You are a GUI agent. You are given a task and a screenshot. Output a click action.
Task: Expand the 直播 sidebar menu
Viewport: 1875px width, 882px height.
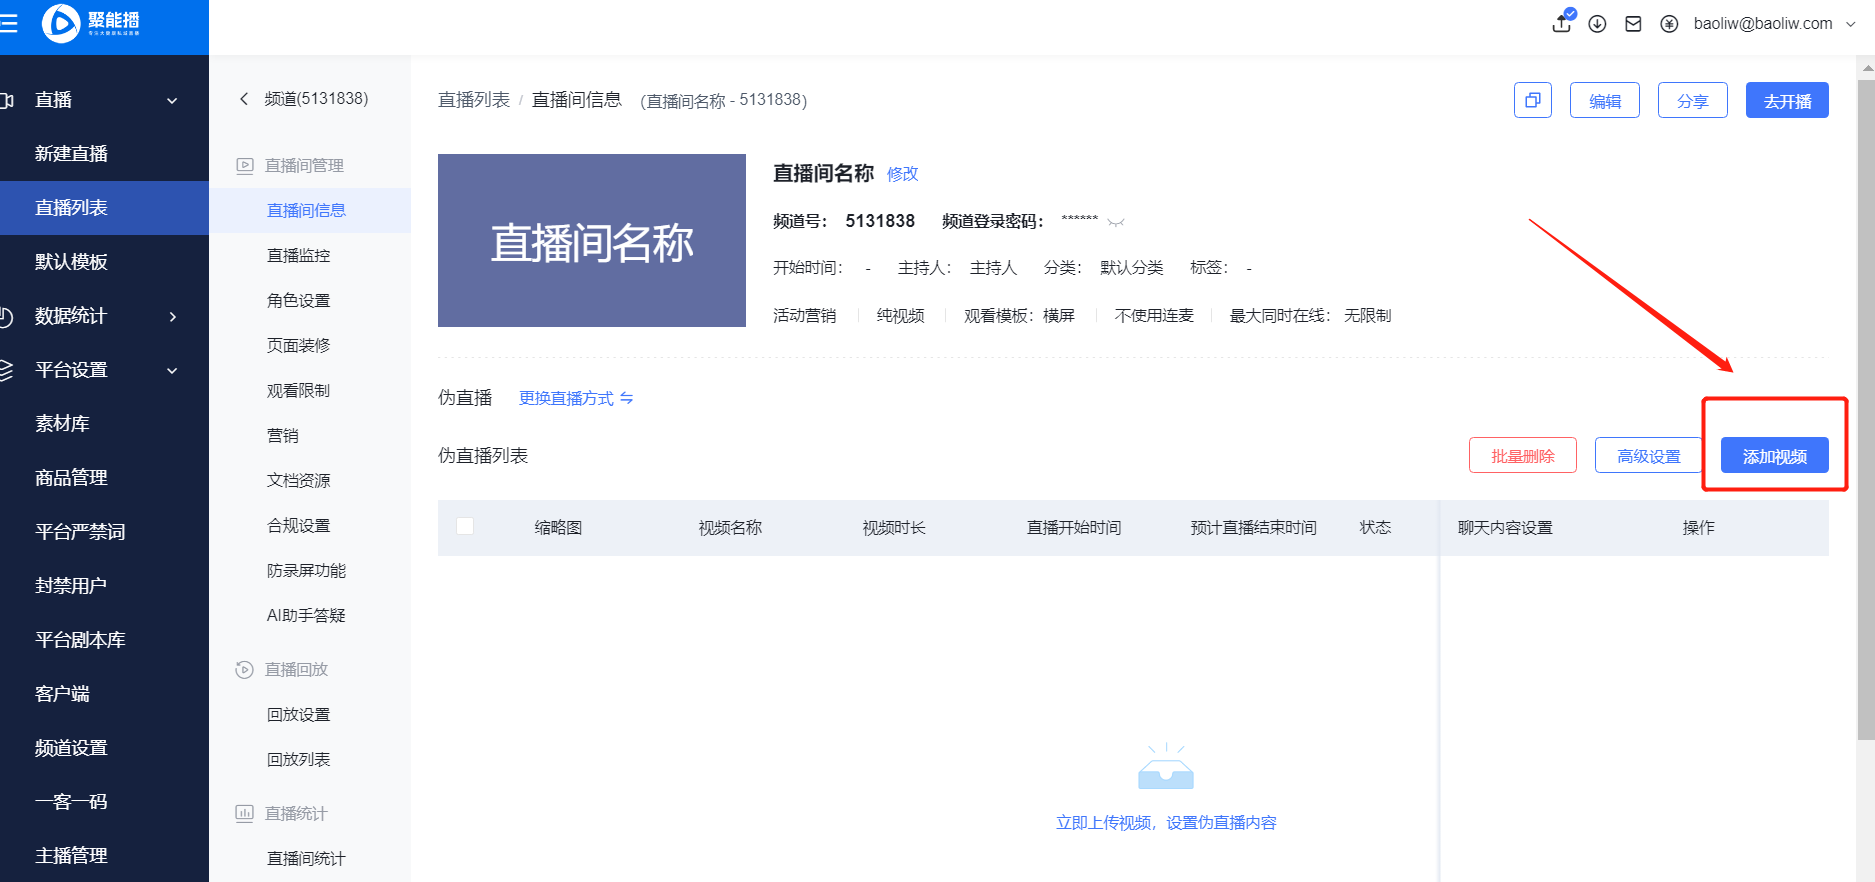pos(104,100)
